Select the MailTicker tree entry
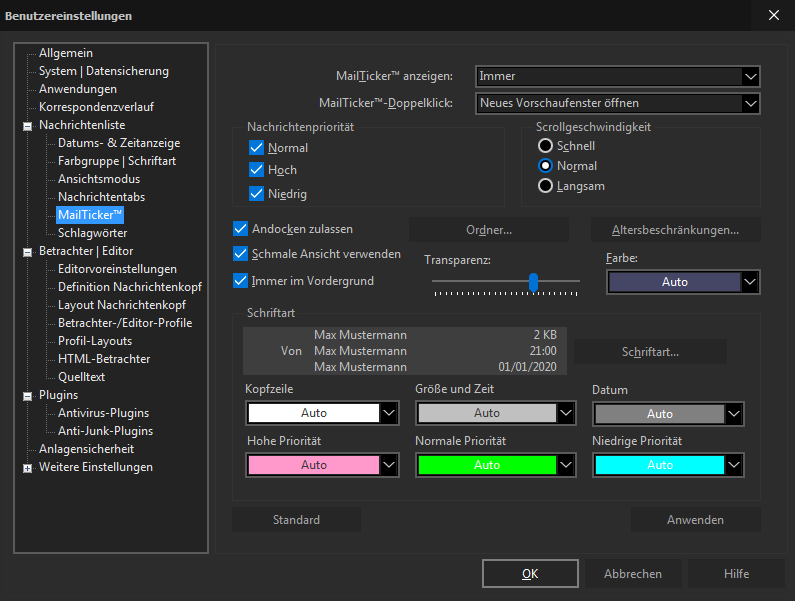Viewport: 795px width, 601px height. coord(90,215)
